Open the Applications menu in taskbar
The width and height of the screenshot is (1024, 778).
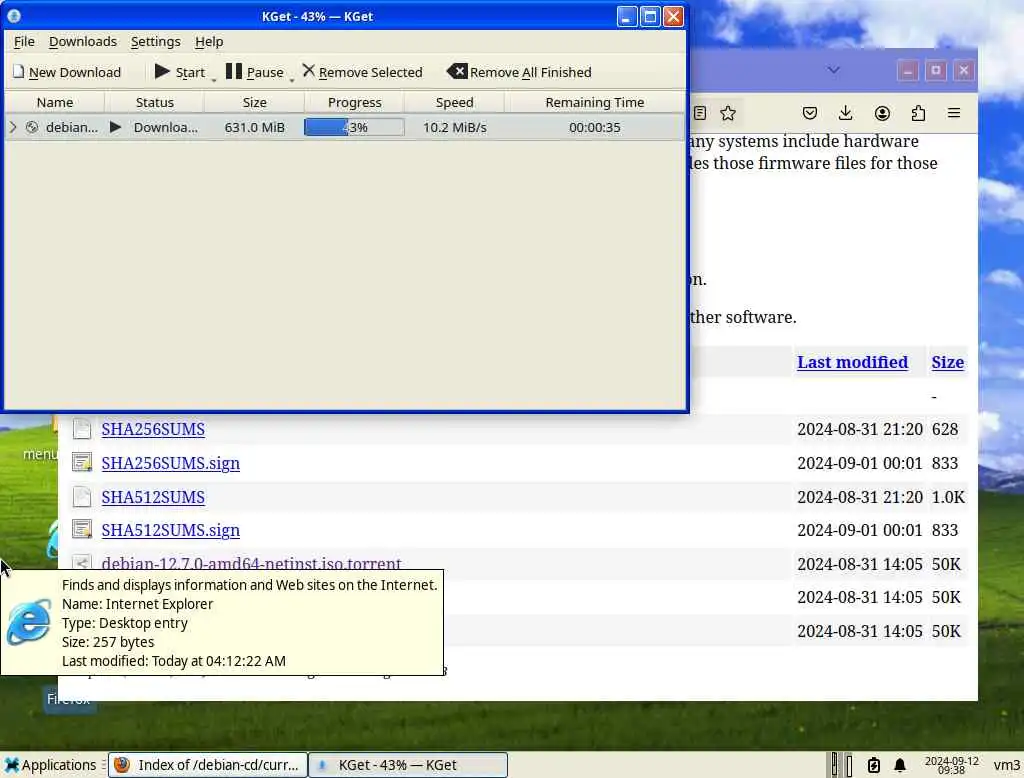[50, 765]
